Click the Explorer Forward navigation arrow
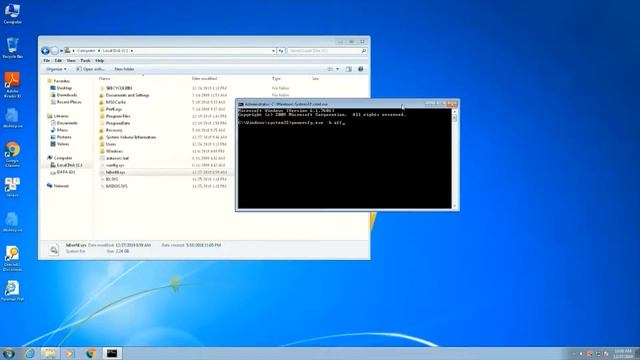Viewport: 640px width, 360px height. pos(55,51)
